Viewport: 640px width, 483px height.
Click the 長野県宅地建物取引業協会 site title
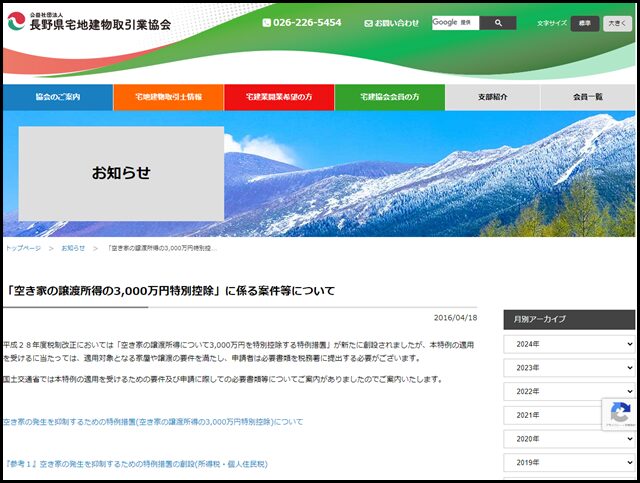coord(100,25)
